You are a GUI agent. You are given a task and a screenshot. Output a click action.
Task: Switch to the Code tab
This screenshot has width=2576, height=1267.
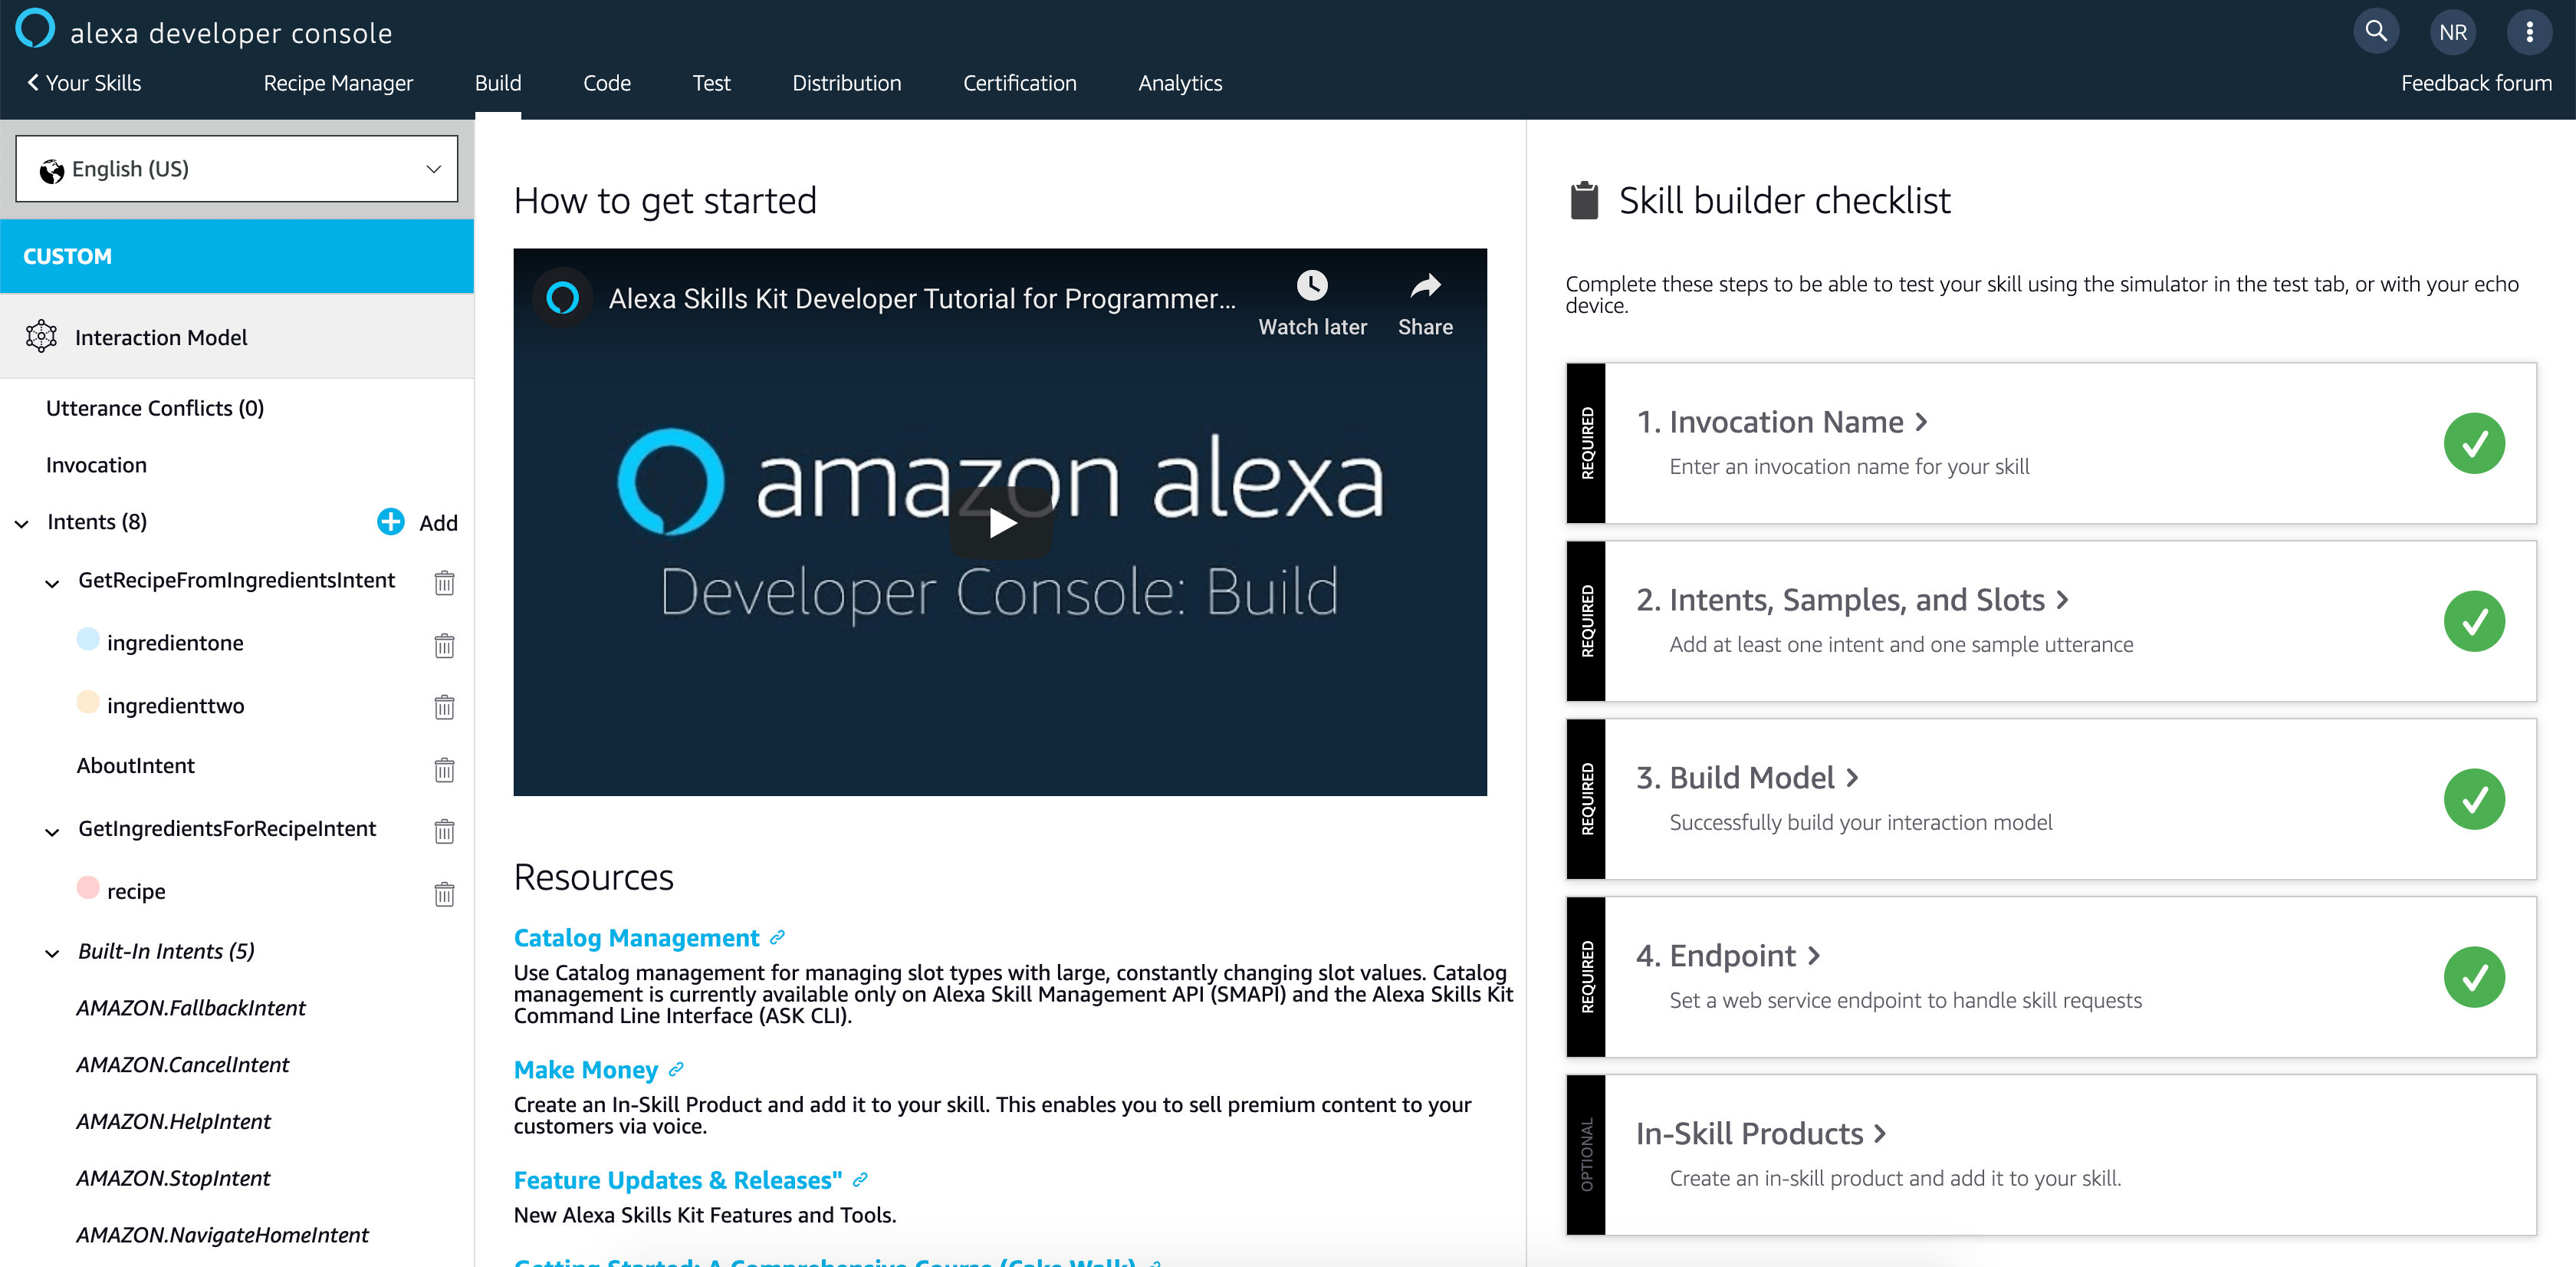(607, 83)
